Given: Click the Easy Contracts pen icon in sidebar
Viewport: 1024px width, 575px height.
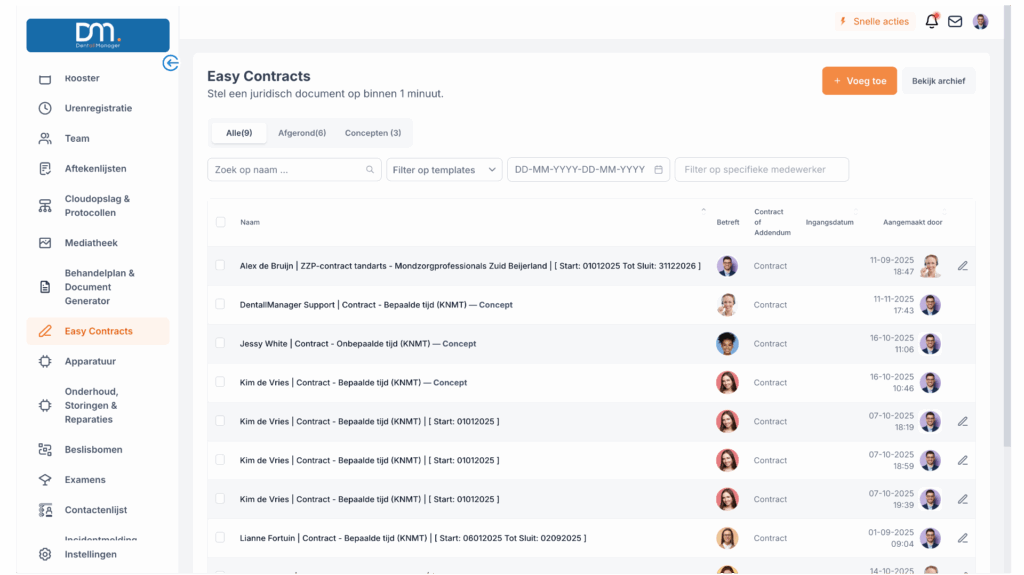Looking at the screenshot, I should [x=45, y=331].
